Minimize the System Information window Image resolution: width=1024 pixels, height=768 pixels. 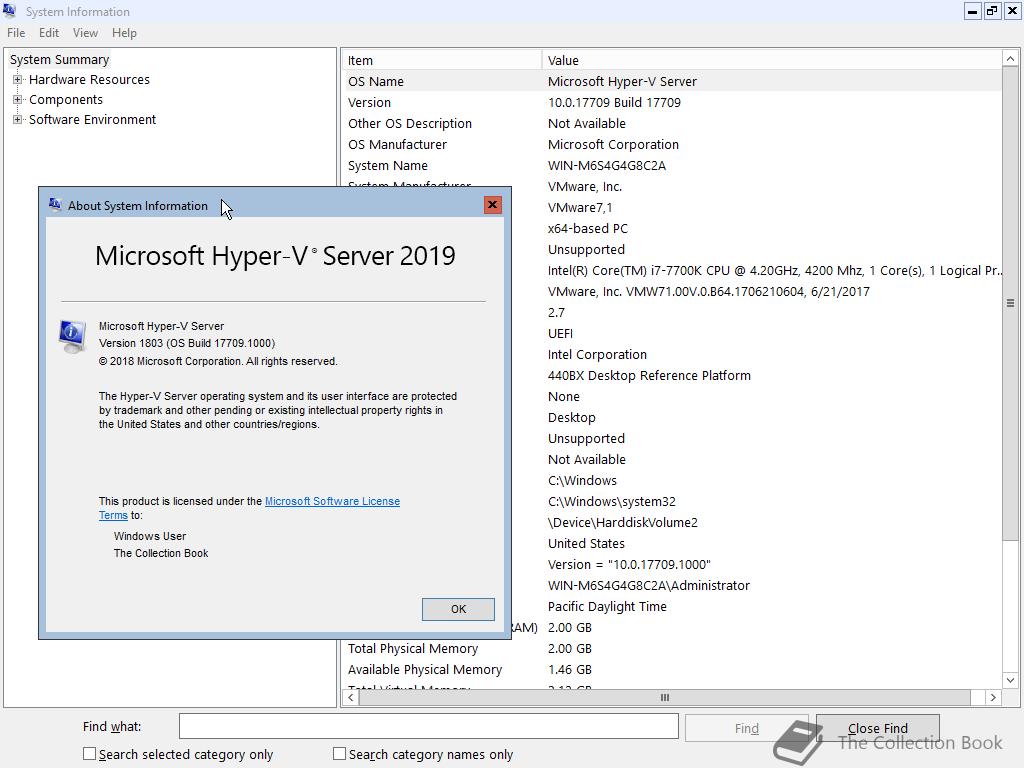point(972,10)
